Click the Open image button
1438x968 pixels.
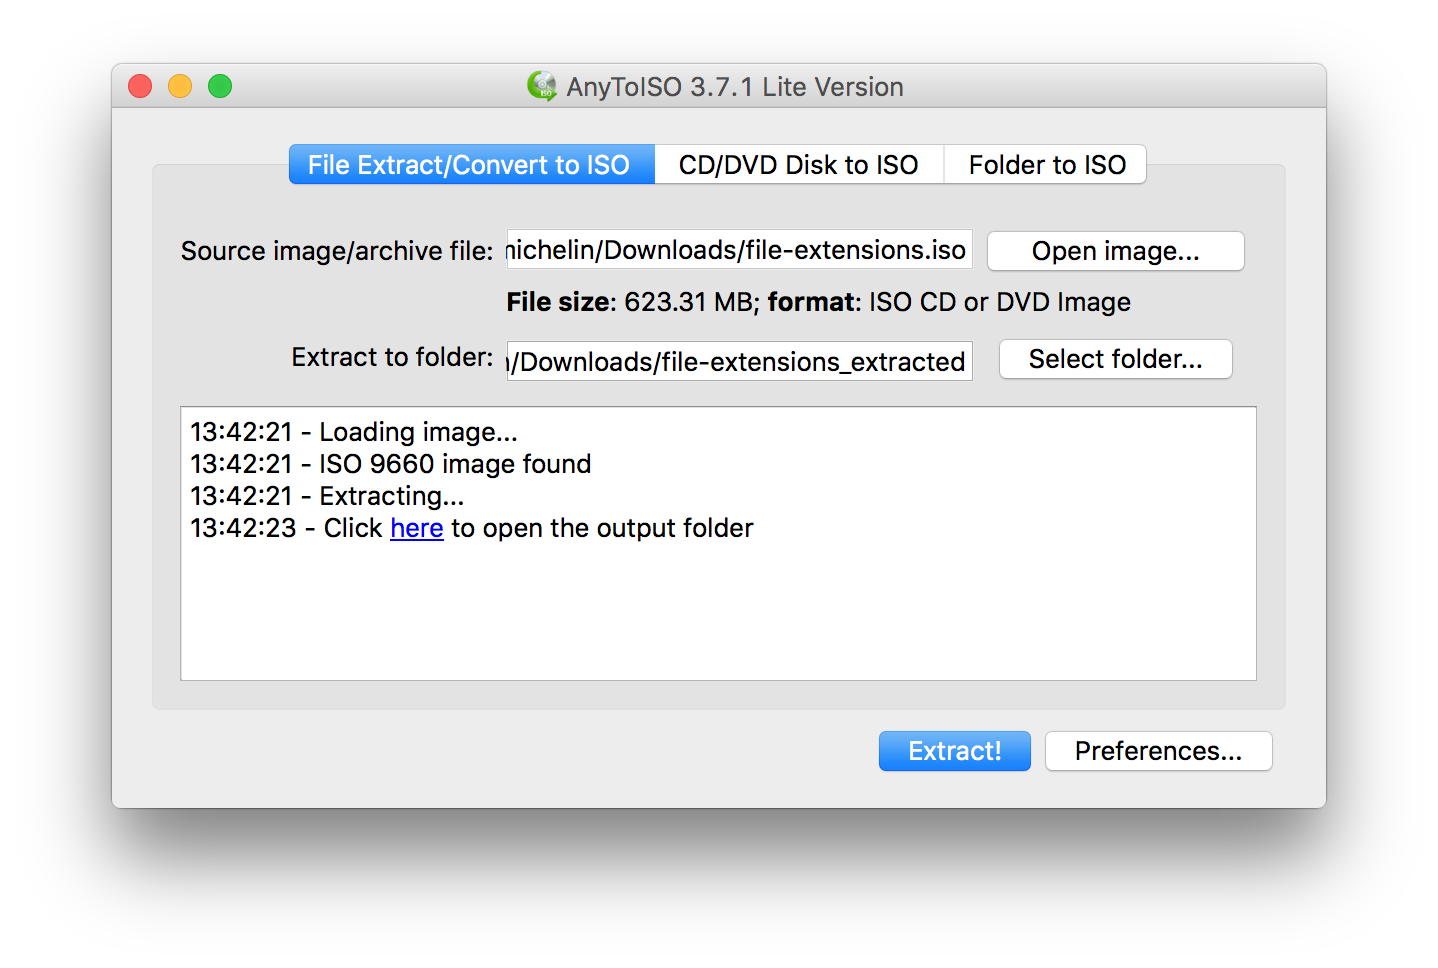click(x=1114, y=251)
